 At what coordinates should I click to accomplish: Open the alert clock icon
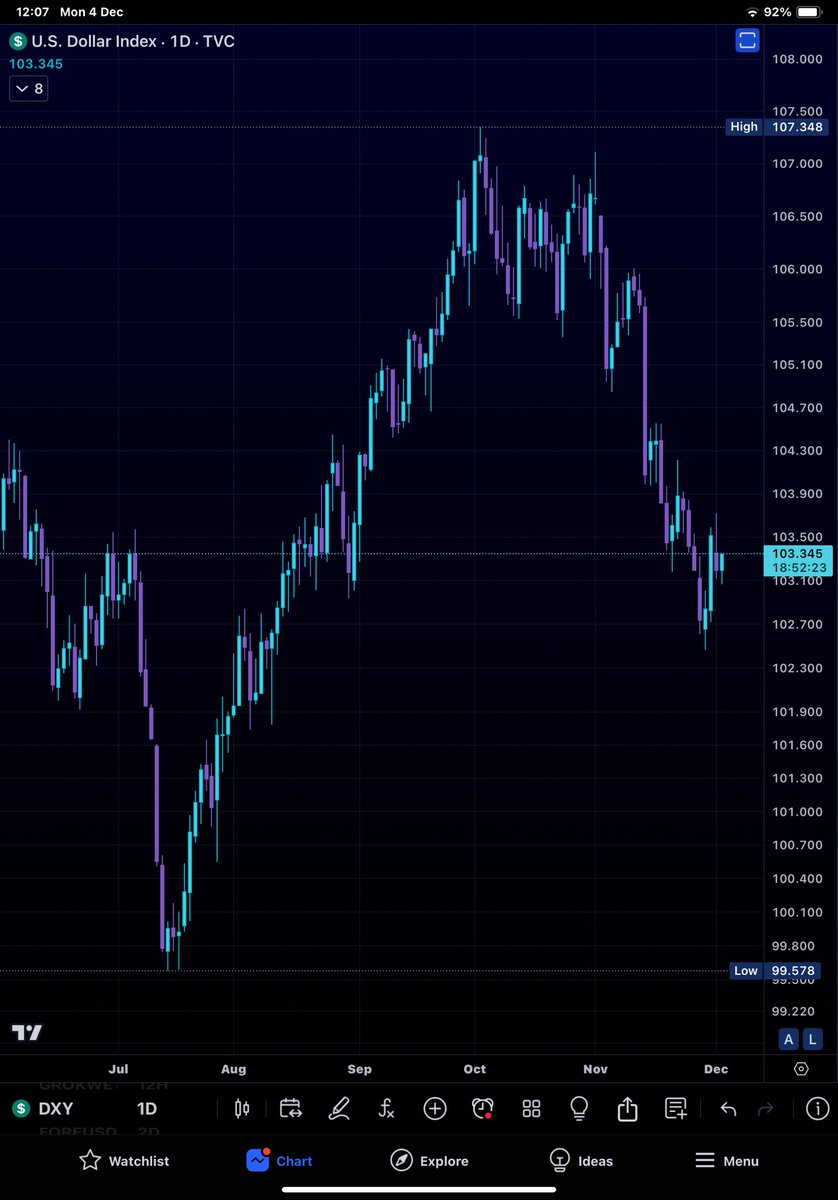pos(483,1108)
